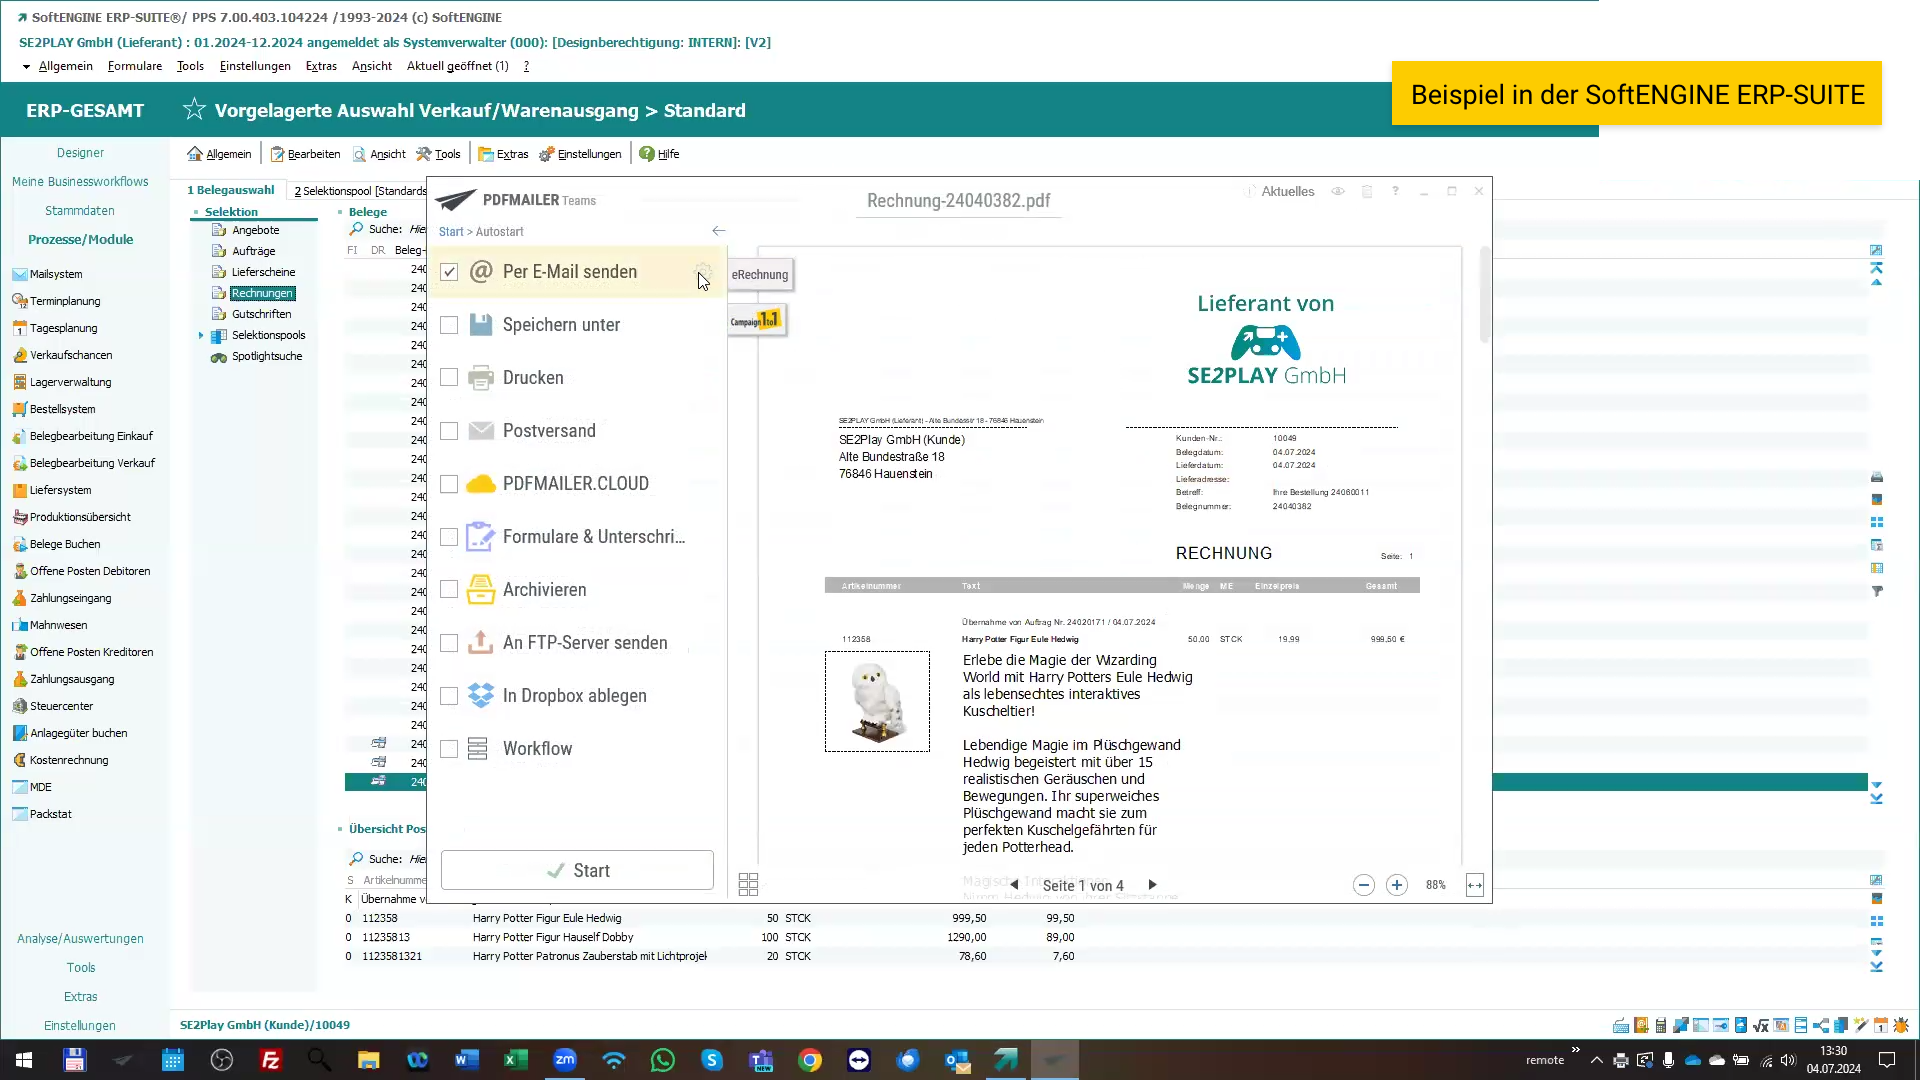Open the dropdown arrow left of Allgemein menu
Image resolution: width=1920 pixels, height=1080 pixels.
(26, 67)
